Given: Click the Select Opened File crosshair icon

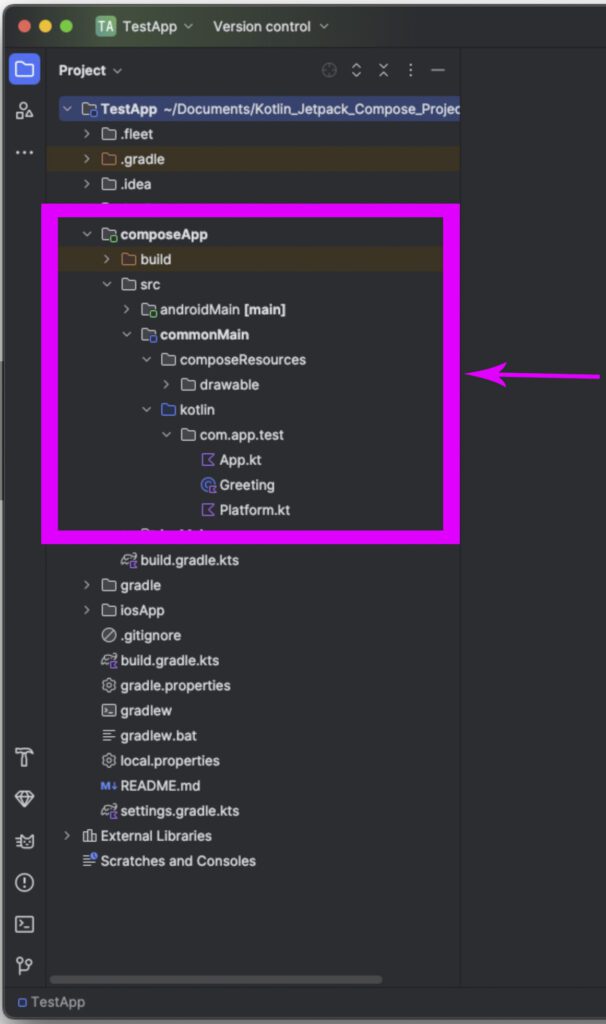Looking at the screenshot, I should (329, 70).
